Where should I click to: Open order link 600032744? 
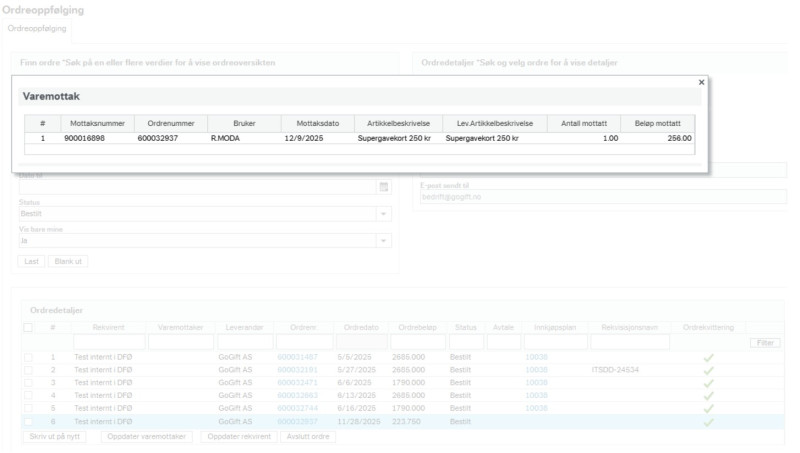297,408
